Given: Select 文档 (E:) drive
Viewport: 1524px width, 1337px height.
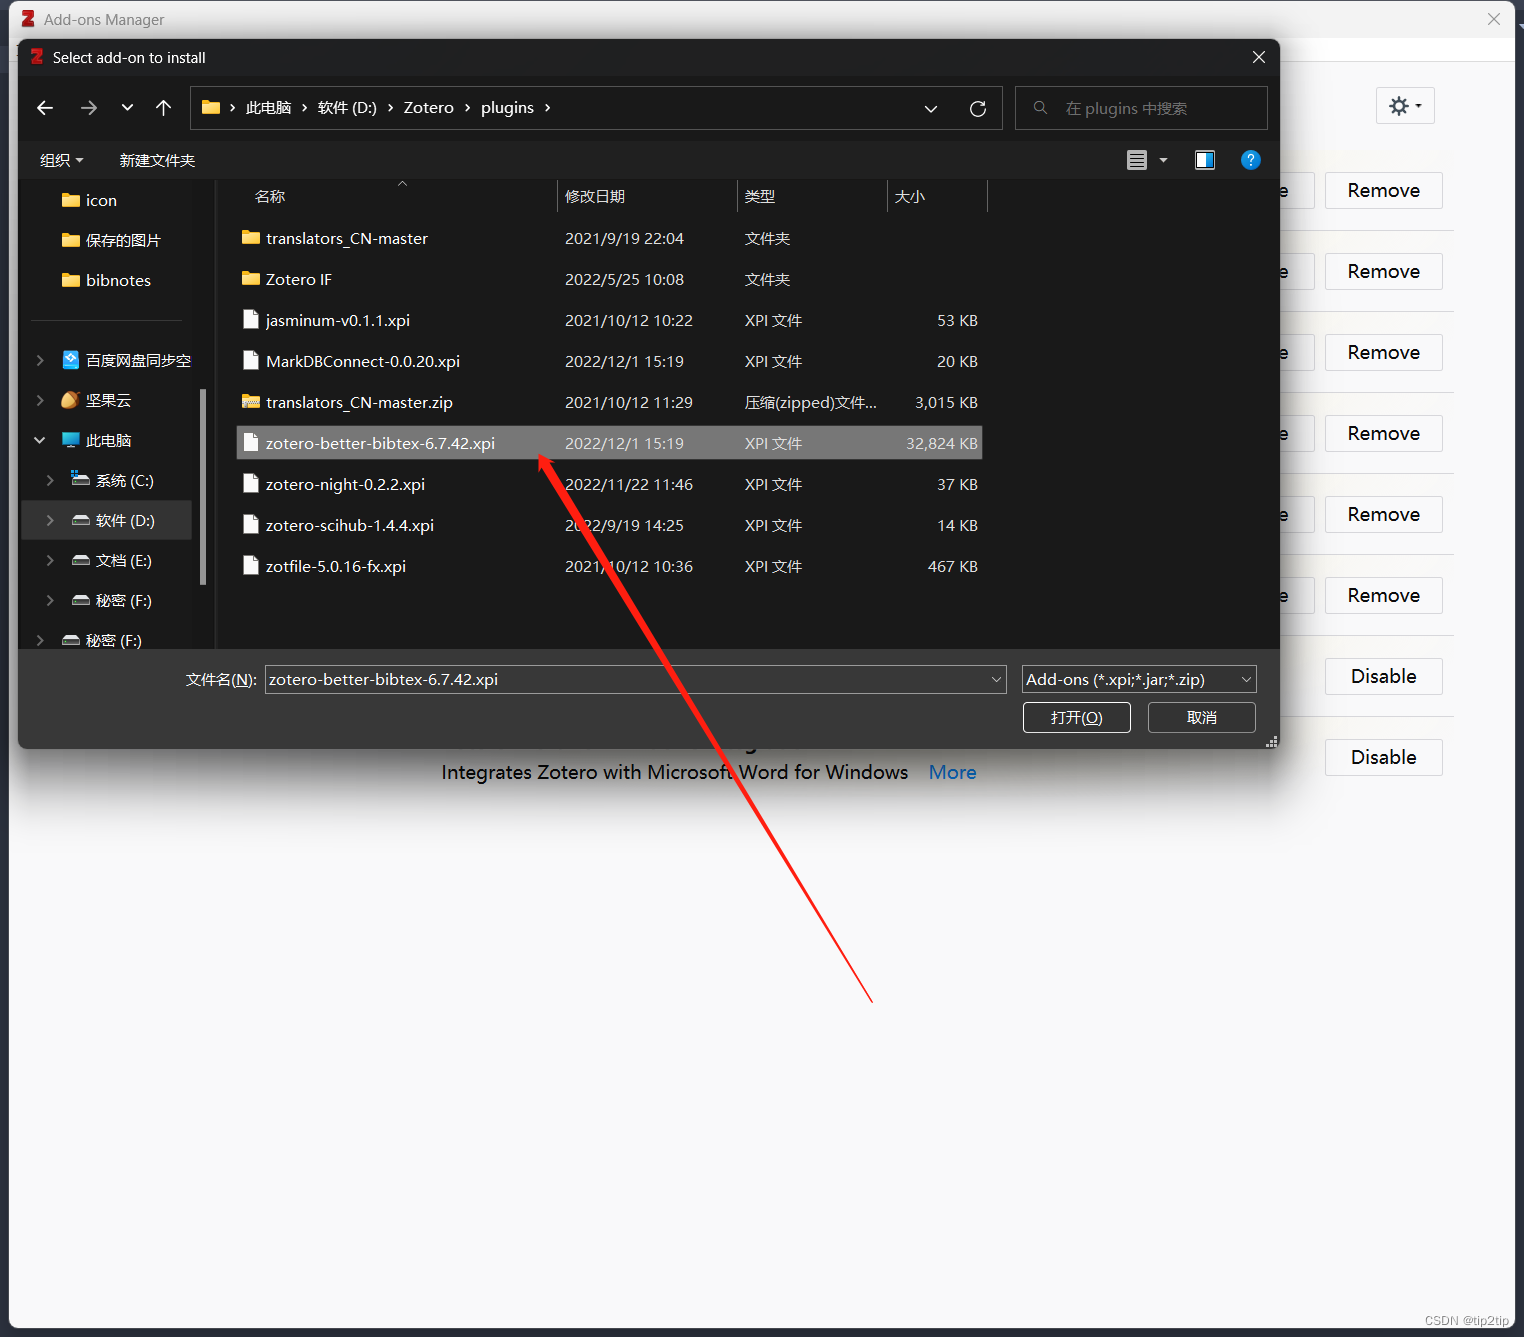Looking at the screenshot, I should [x=112, y=560].
